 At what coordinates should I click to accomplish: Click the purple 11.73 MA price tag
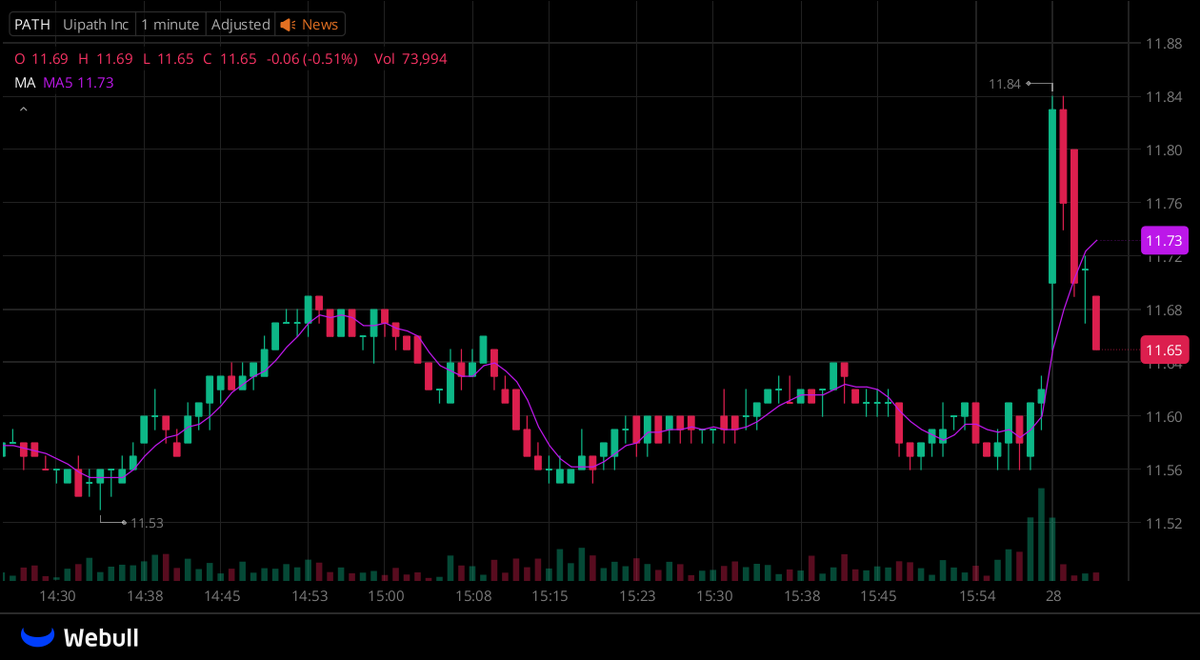(x=1164, y=241)
